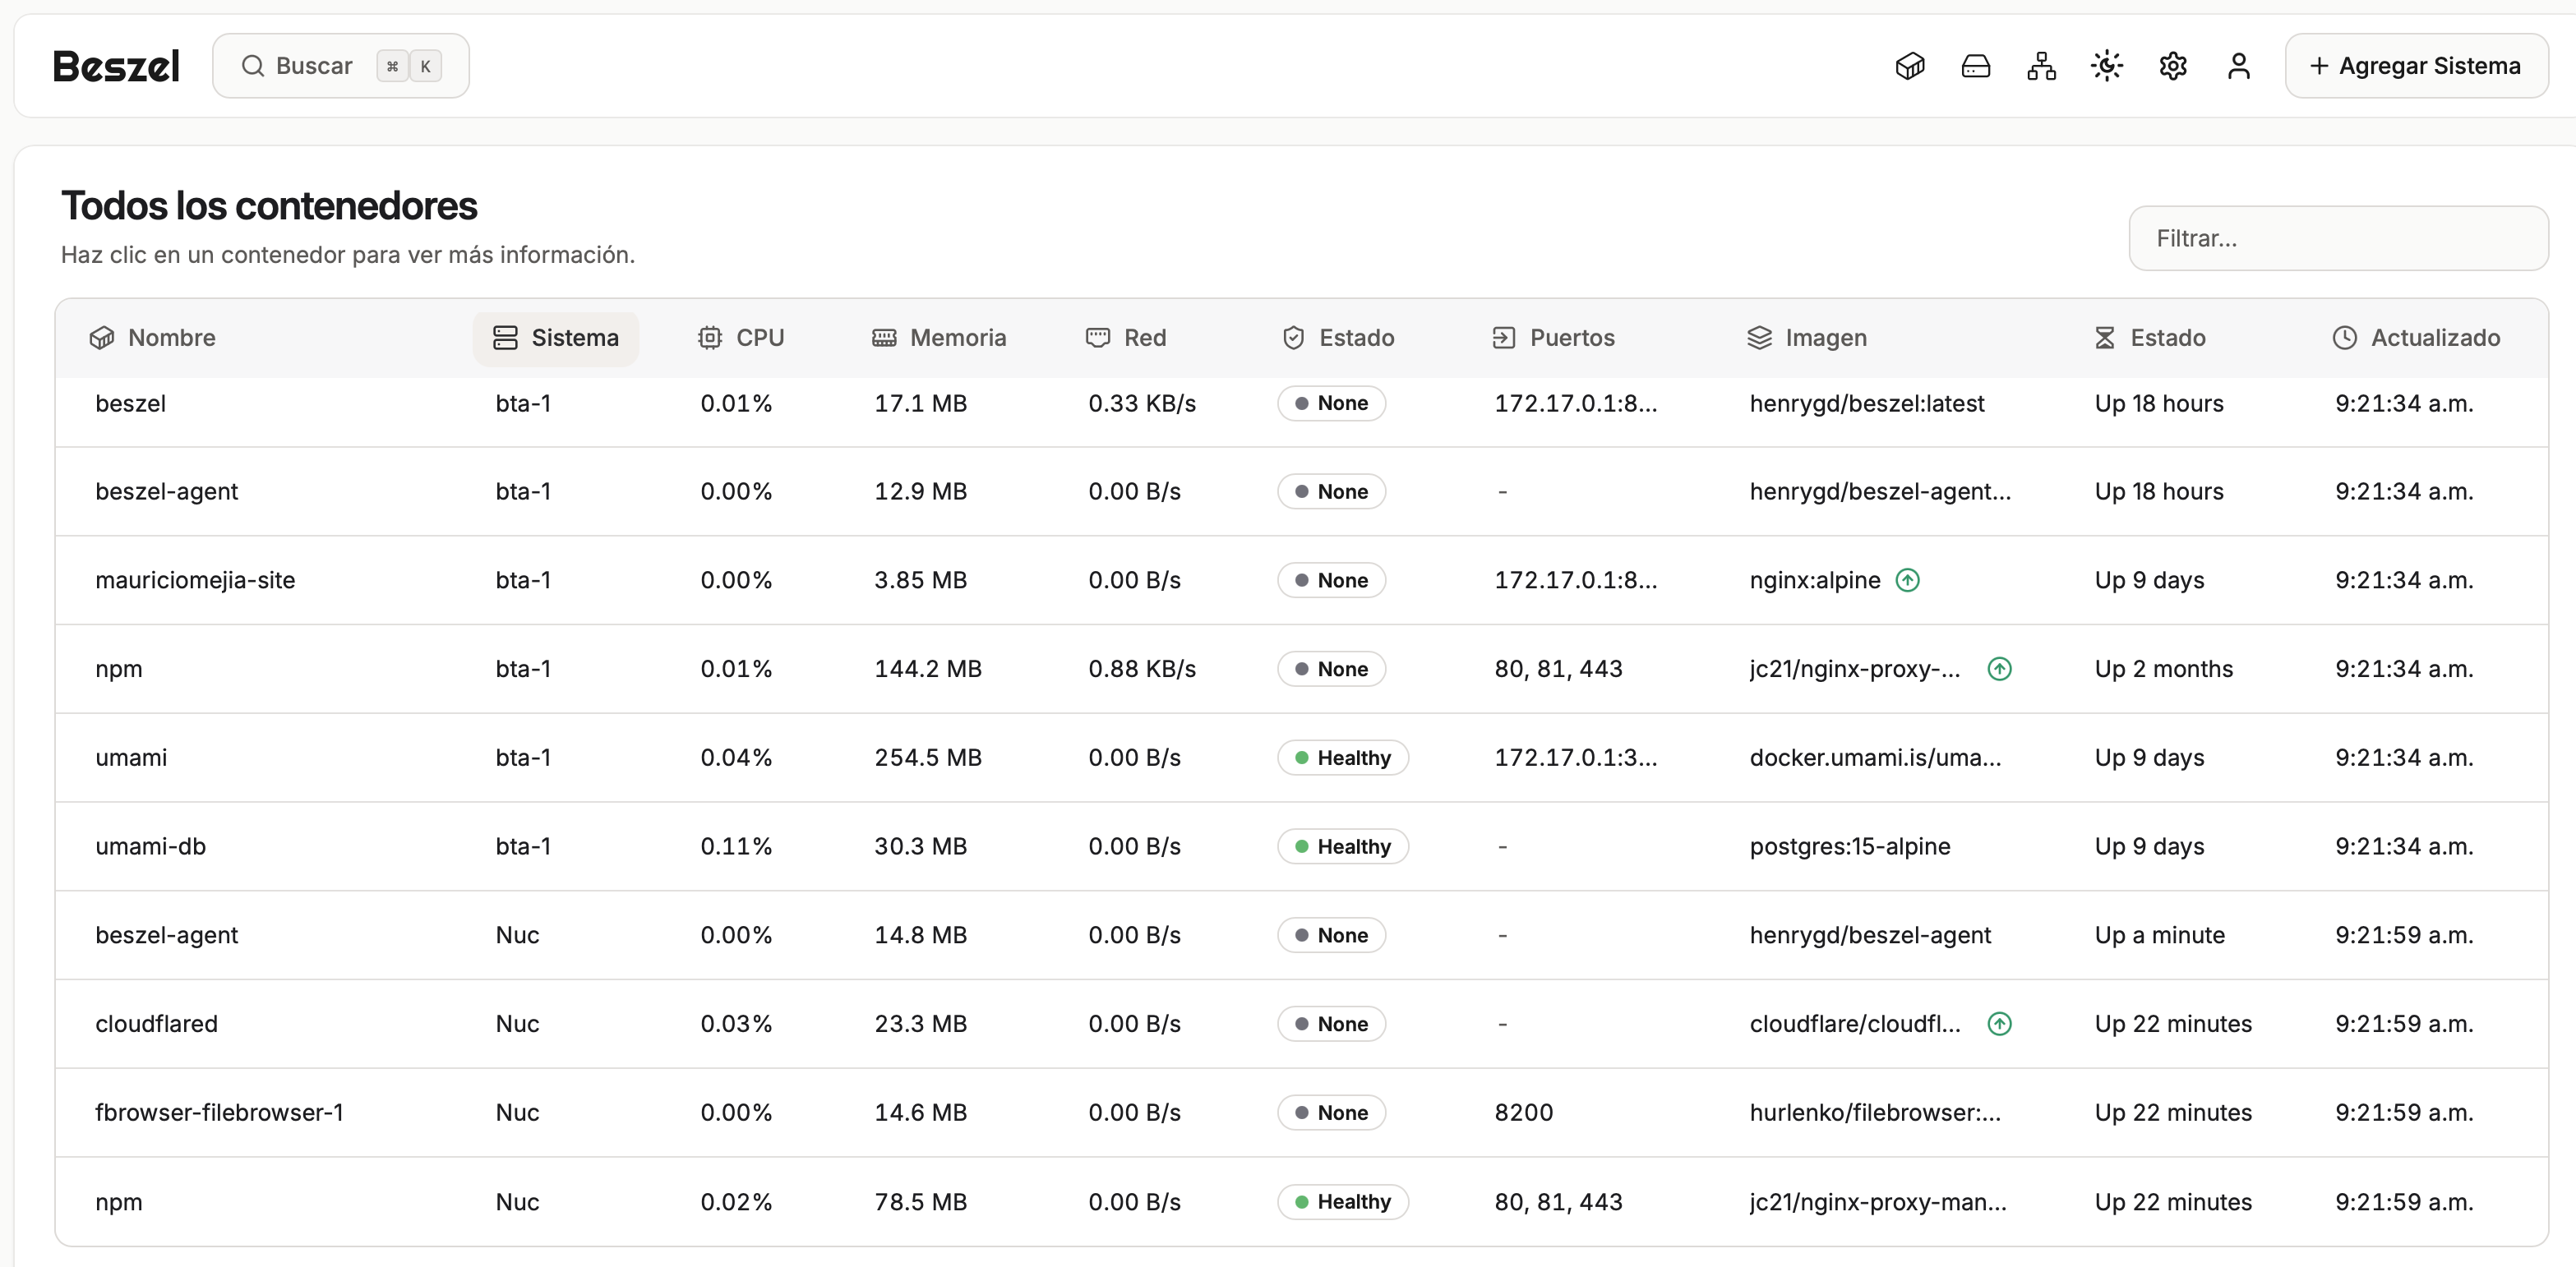Click update icon beside cloudflare/cloudfl... image
The height and width of the screenshot is (1267, 2576).
tap(2000, 1024)
